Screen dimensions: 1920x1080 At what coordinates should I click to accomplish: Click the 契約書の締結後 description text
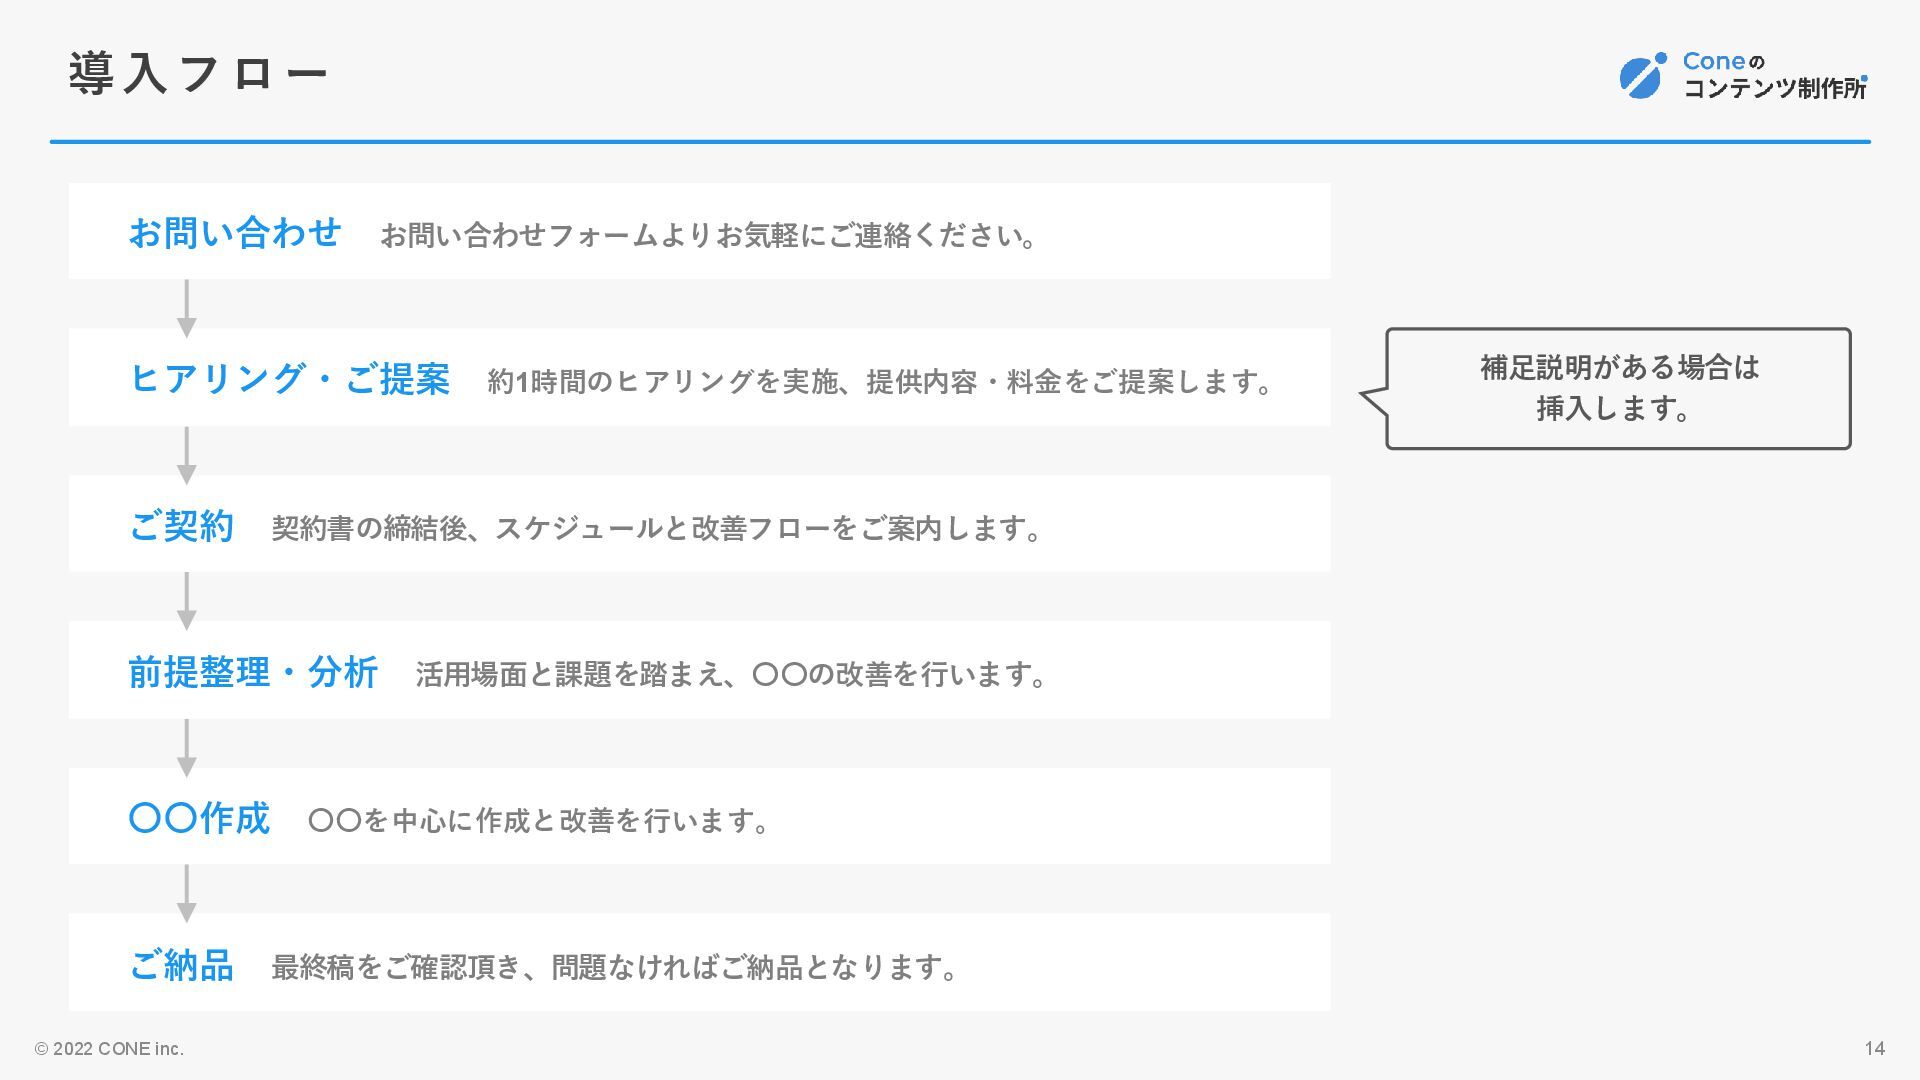[x=656, y=528]
